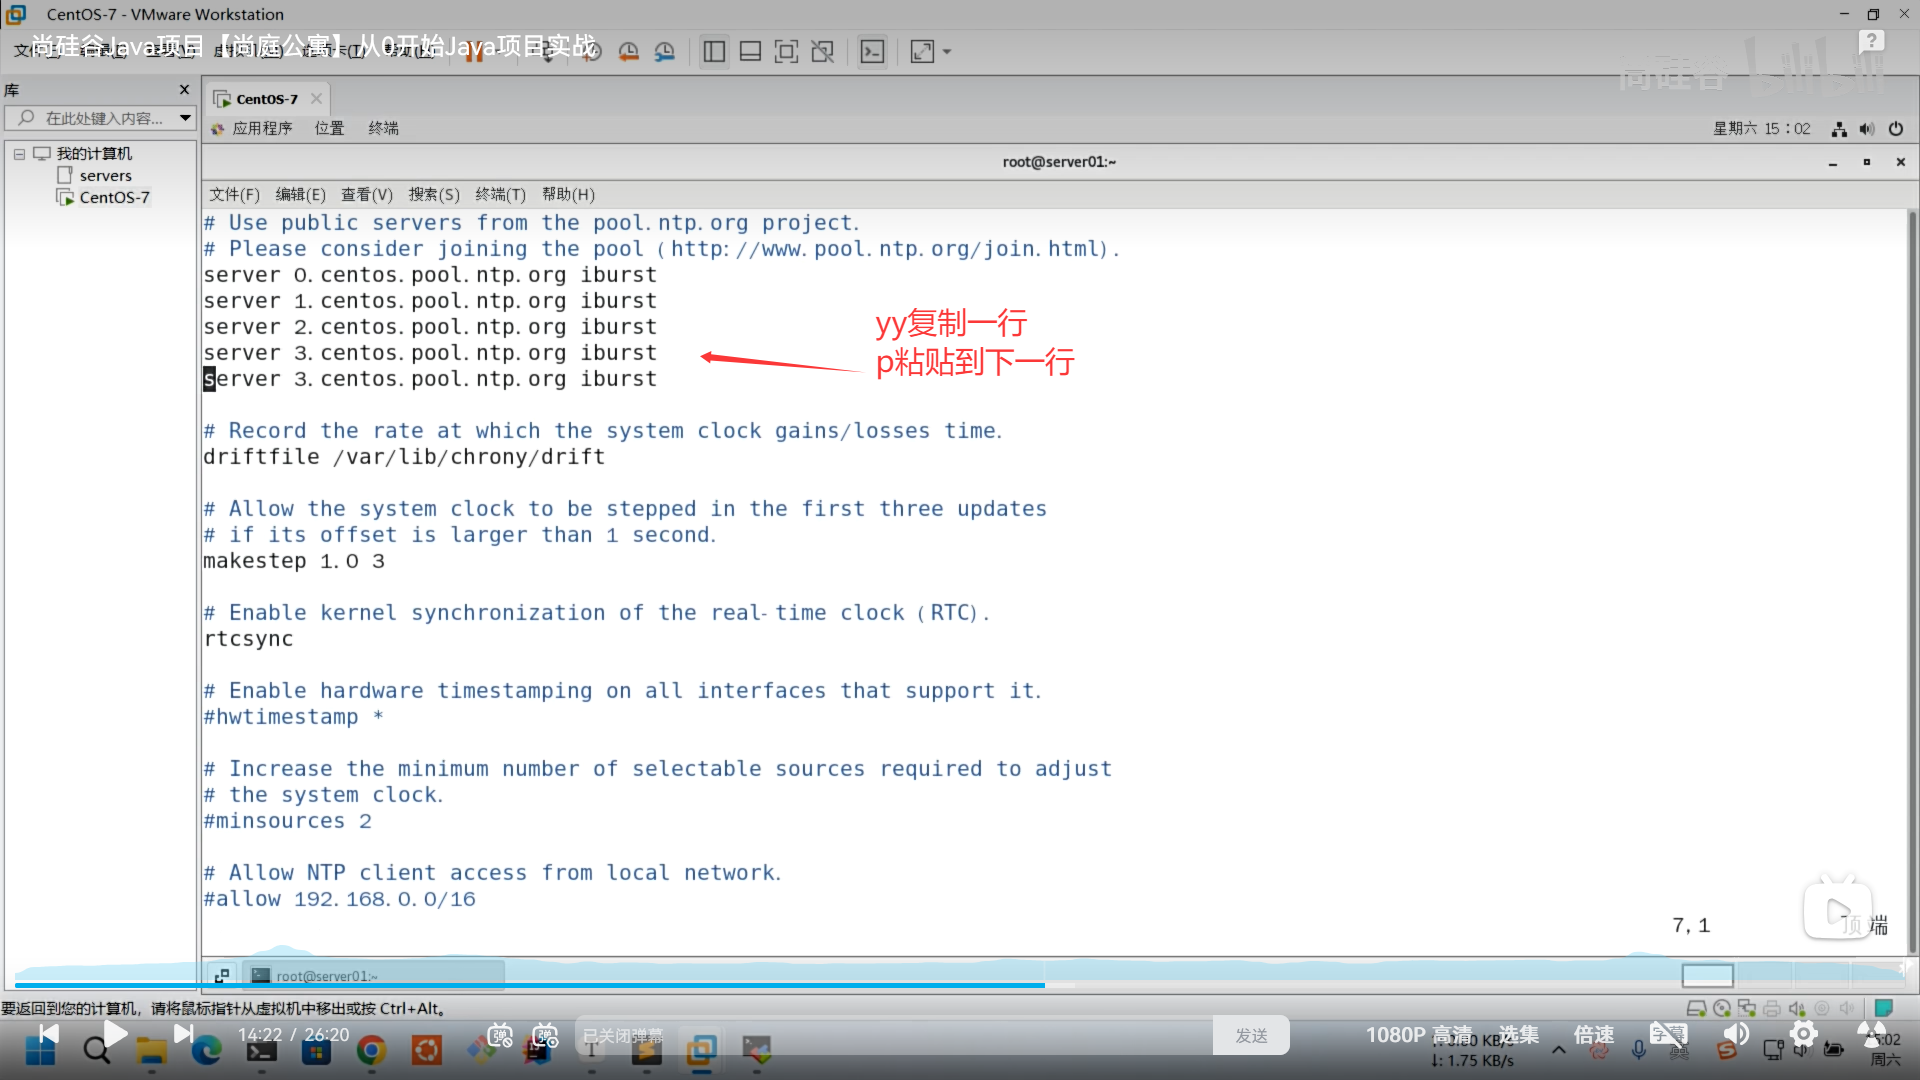
Task: Click 1080P 高清 quality selector
Action: 1419,1034
